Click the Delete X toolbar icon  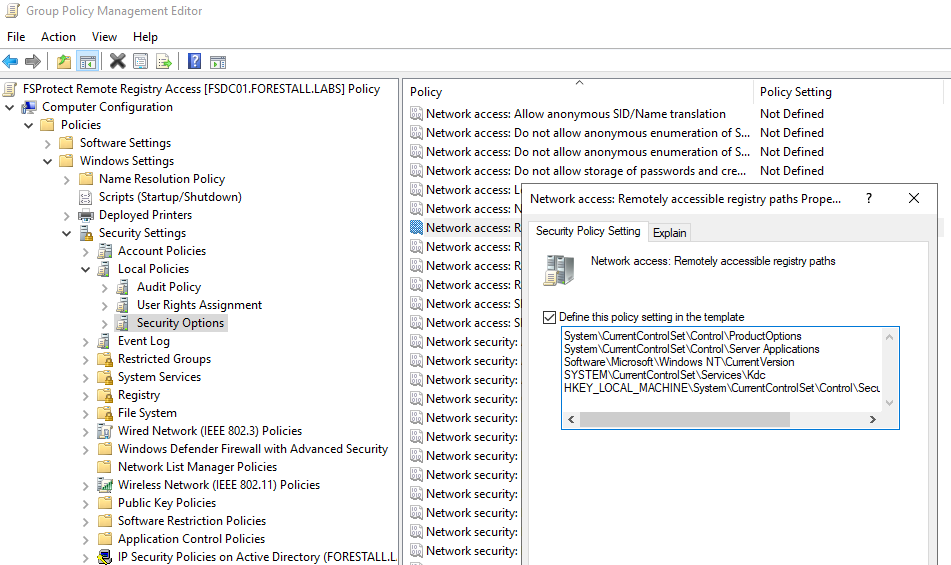(117, 61)
